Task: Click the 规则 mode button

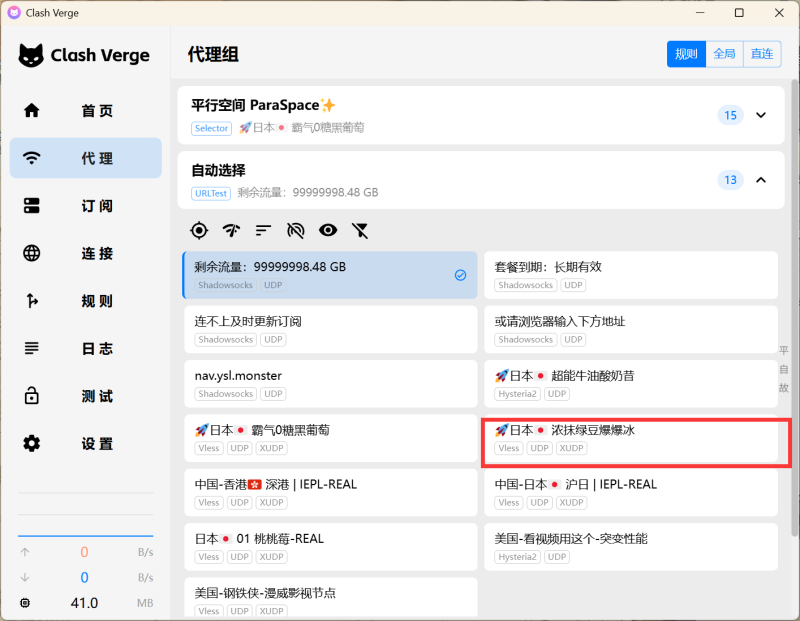Action: coord(686,54)
